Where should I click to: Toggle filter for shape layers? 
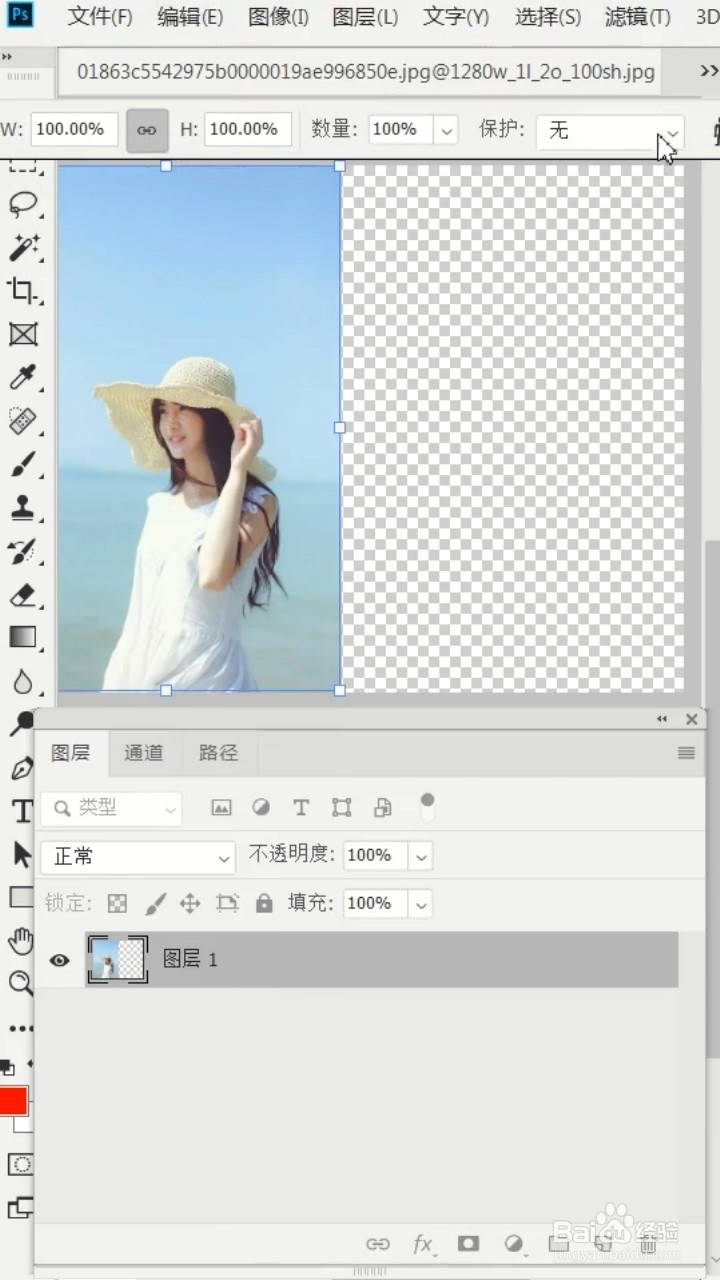click(342, 807)
